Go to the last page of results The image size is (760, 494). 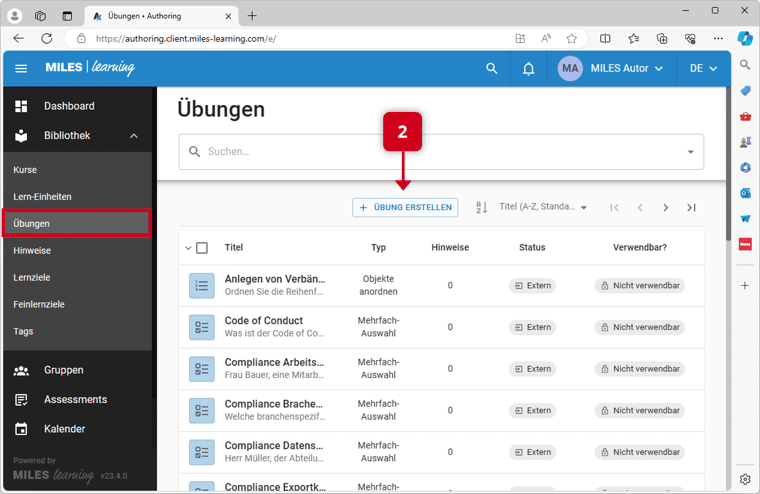691,207
